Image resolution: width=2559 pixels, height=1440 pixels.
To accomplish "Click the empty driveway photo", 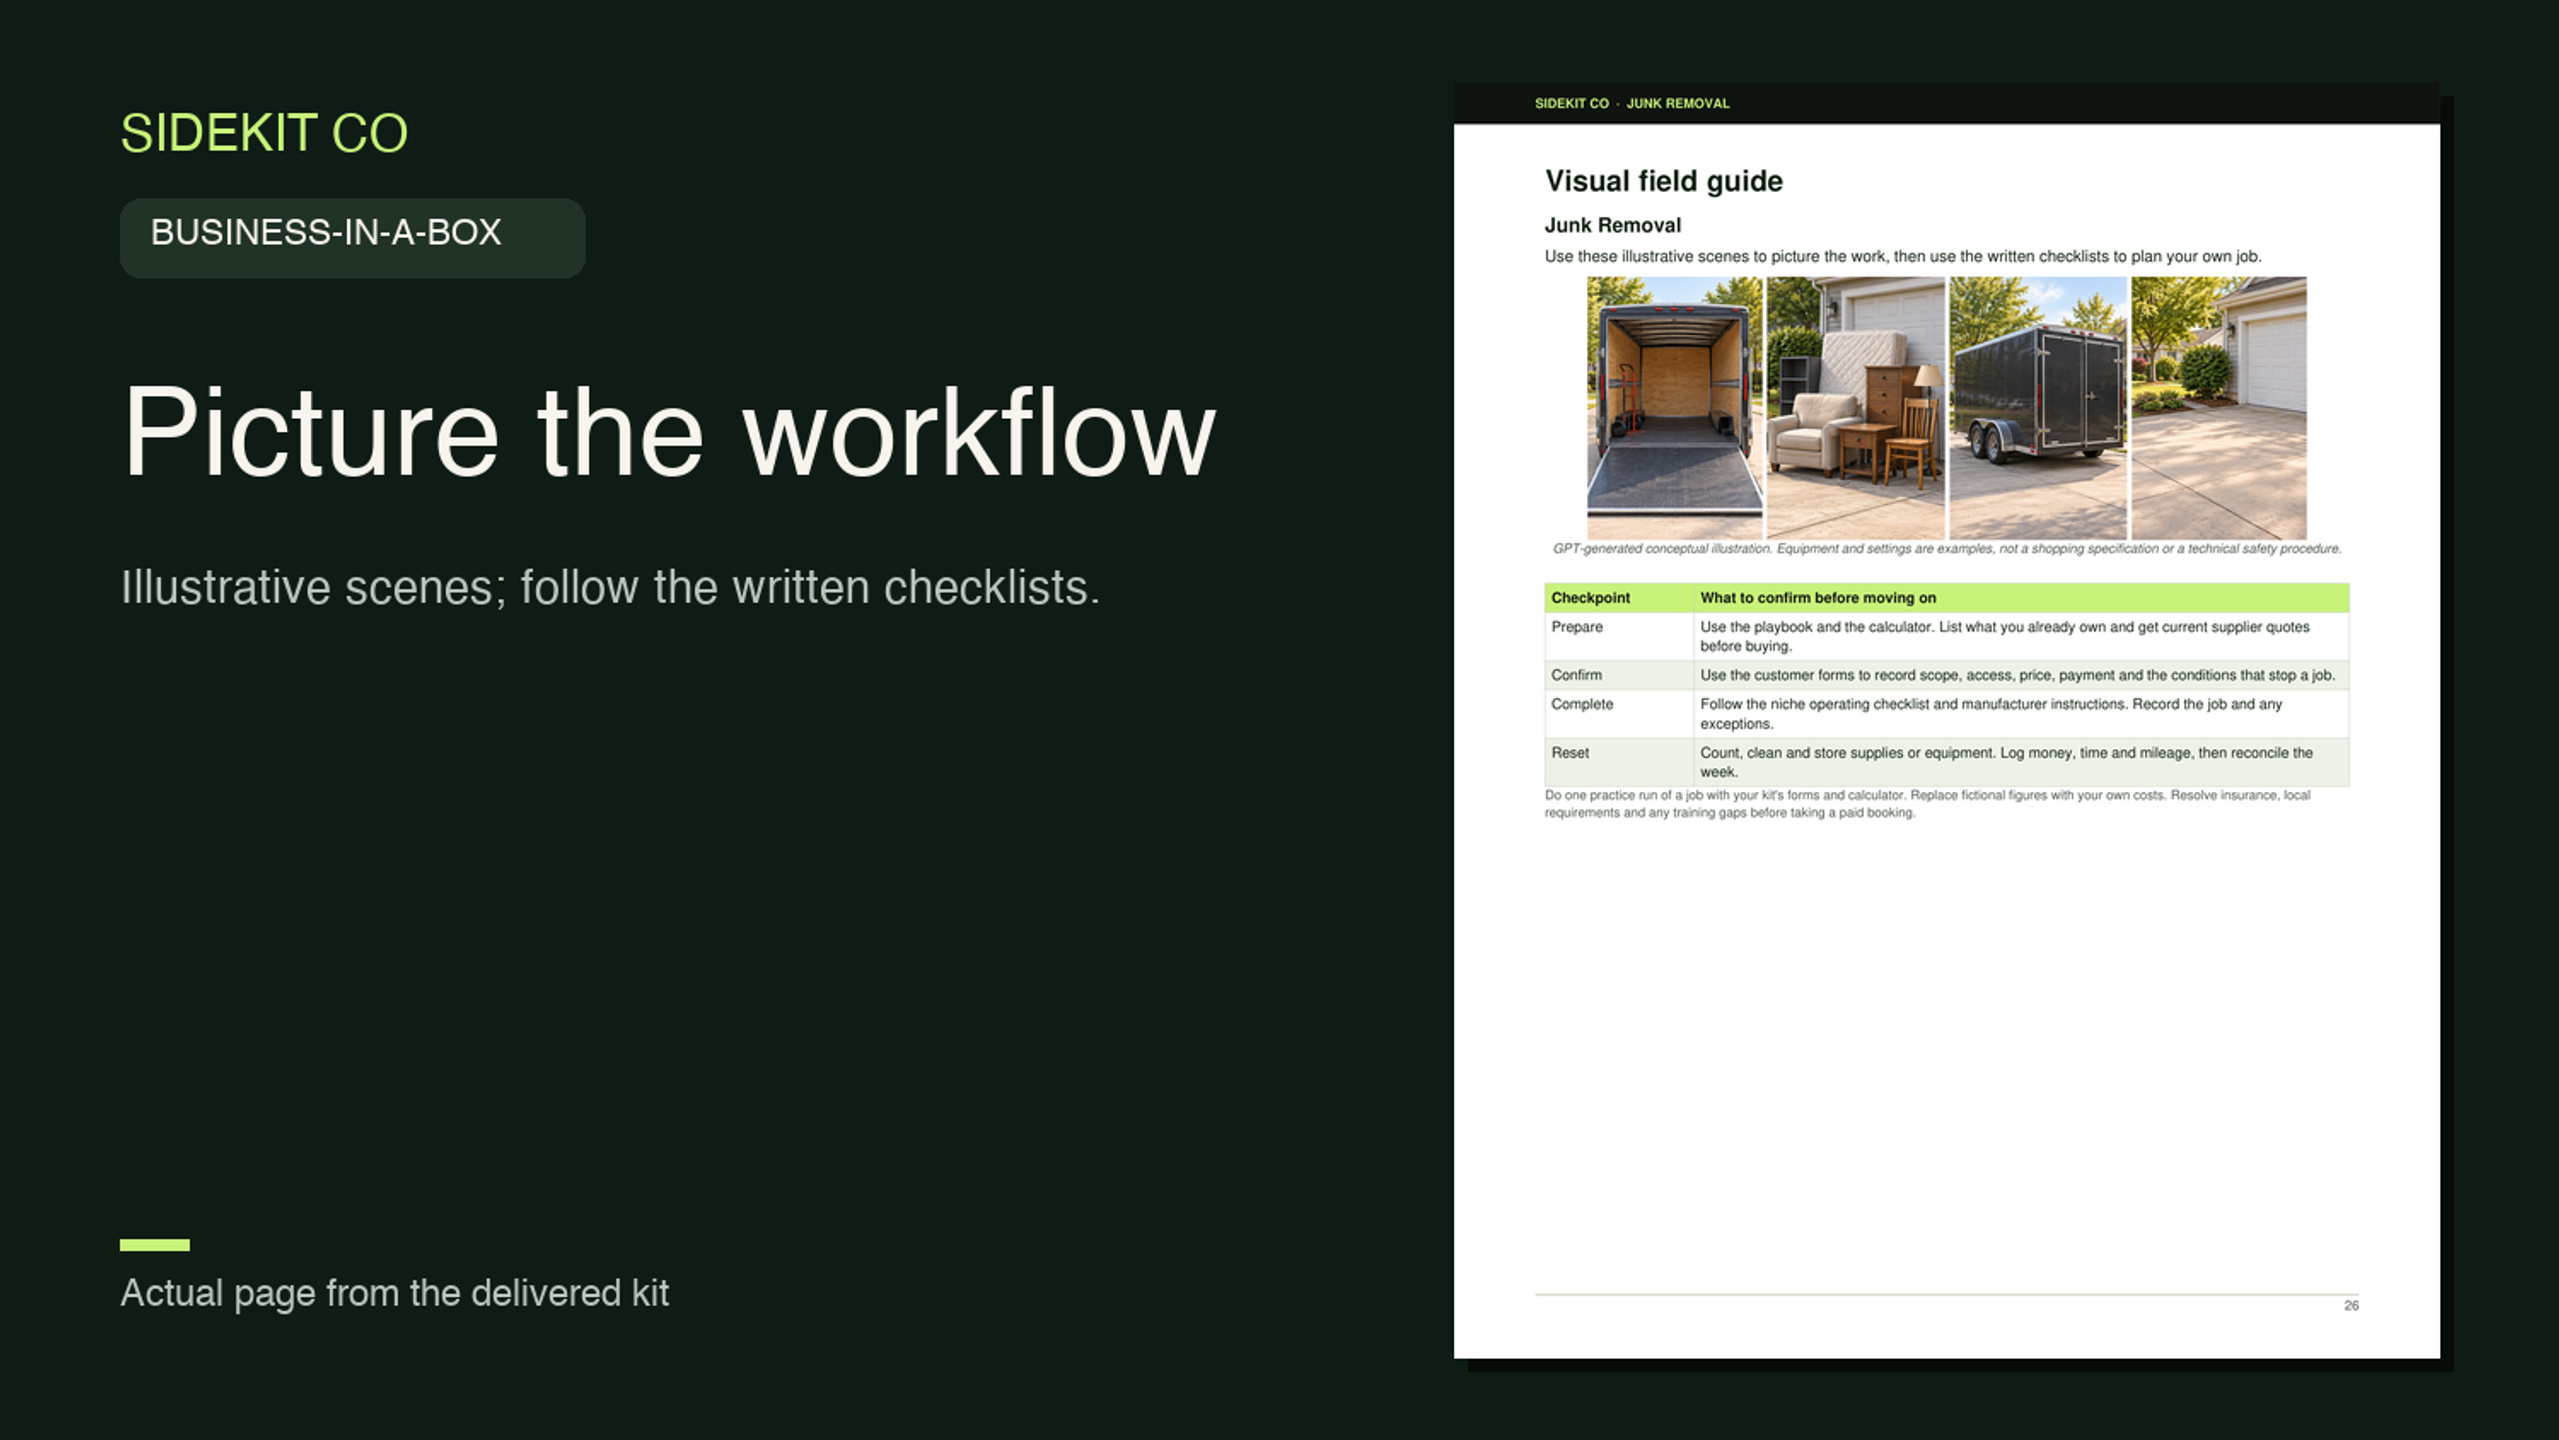I will pyautogui.click(x=2218, y=408).
